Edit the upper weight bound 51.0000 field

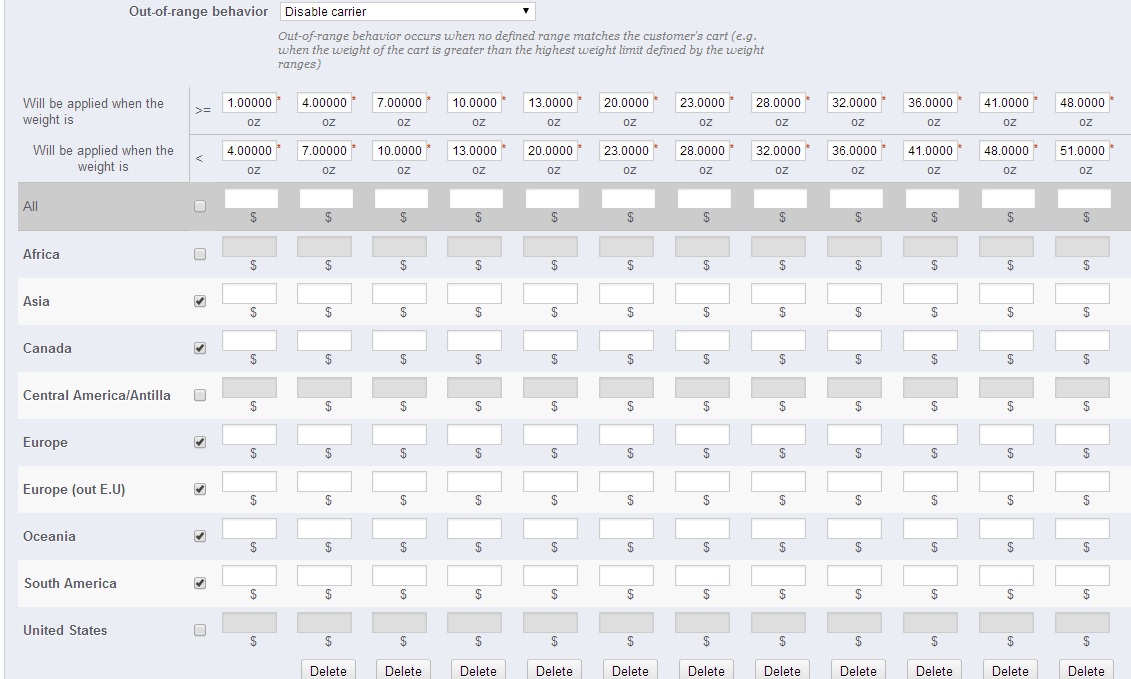pyautogui.click(x=1082, y=150)
